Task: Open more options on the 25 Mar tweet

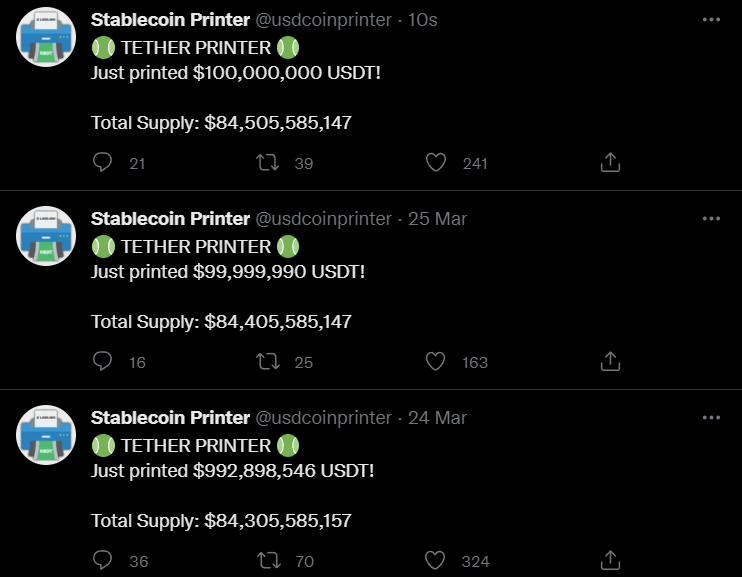Action: pyautogui.click(x=711, y=219)
